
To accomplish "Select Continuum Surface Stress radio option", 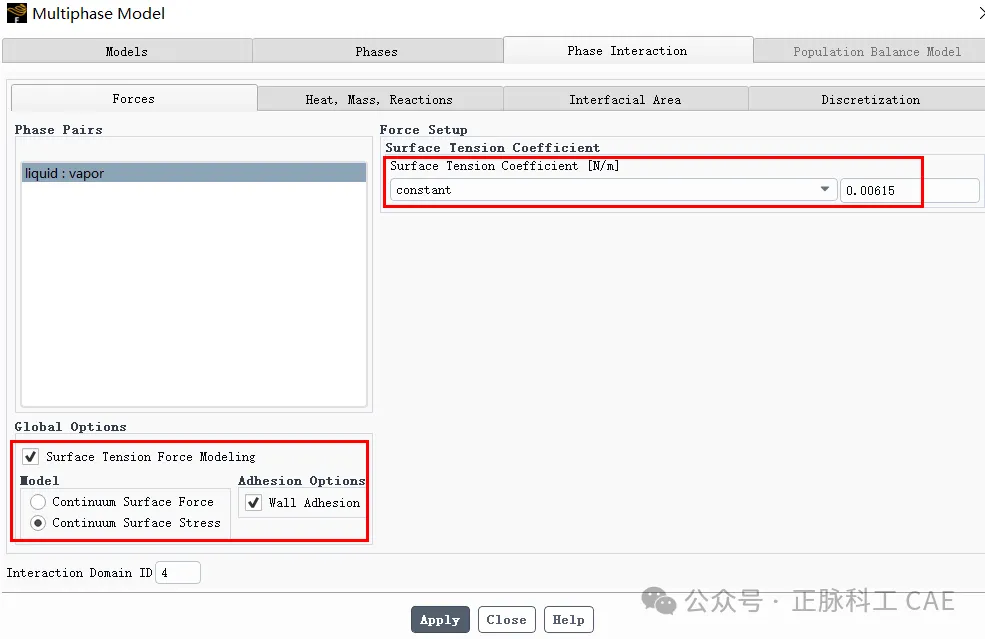I will pyautogui.click(x=38, y=523).
